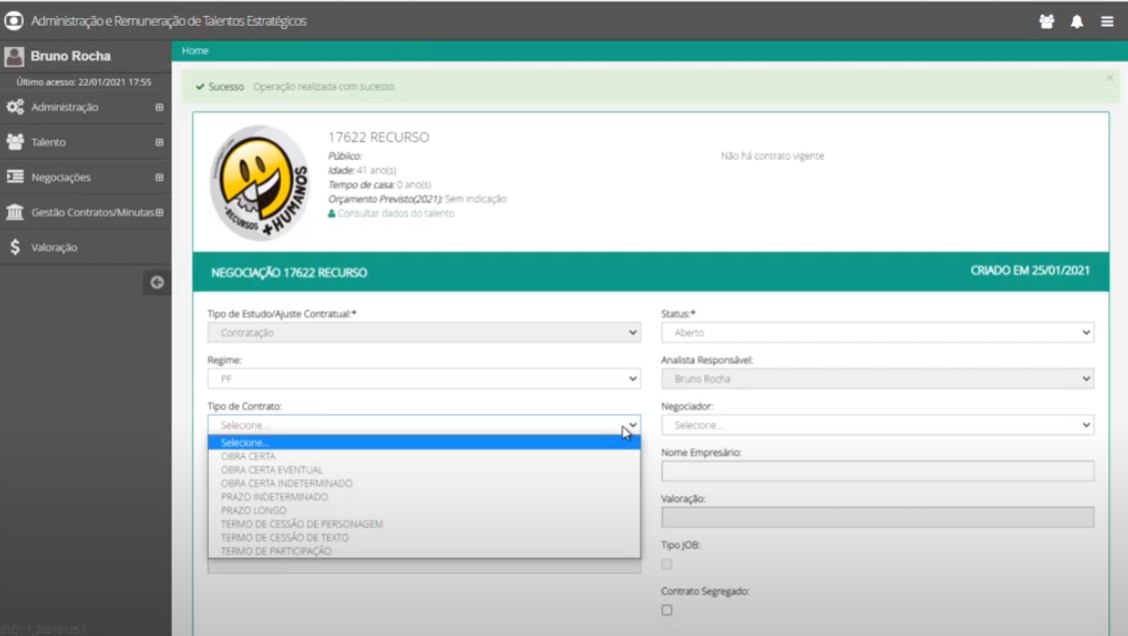Open the hamburger menu in header
Viewport: 1128px width, 636px height.
[x=1107, y=22]
